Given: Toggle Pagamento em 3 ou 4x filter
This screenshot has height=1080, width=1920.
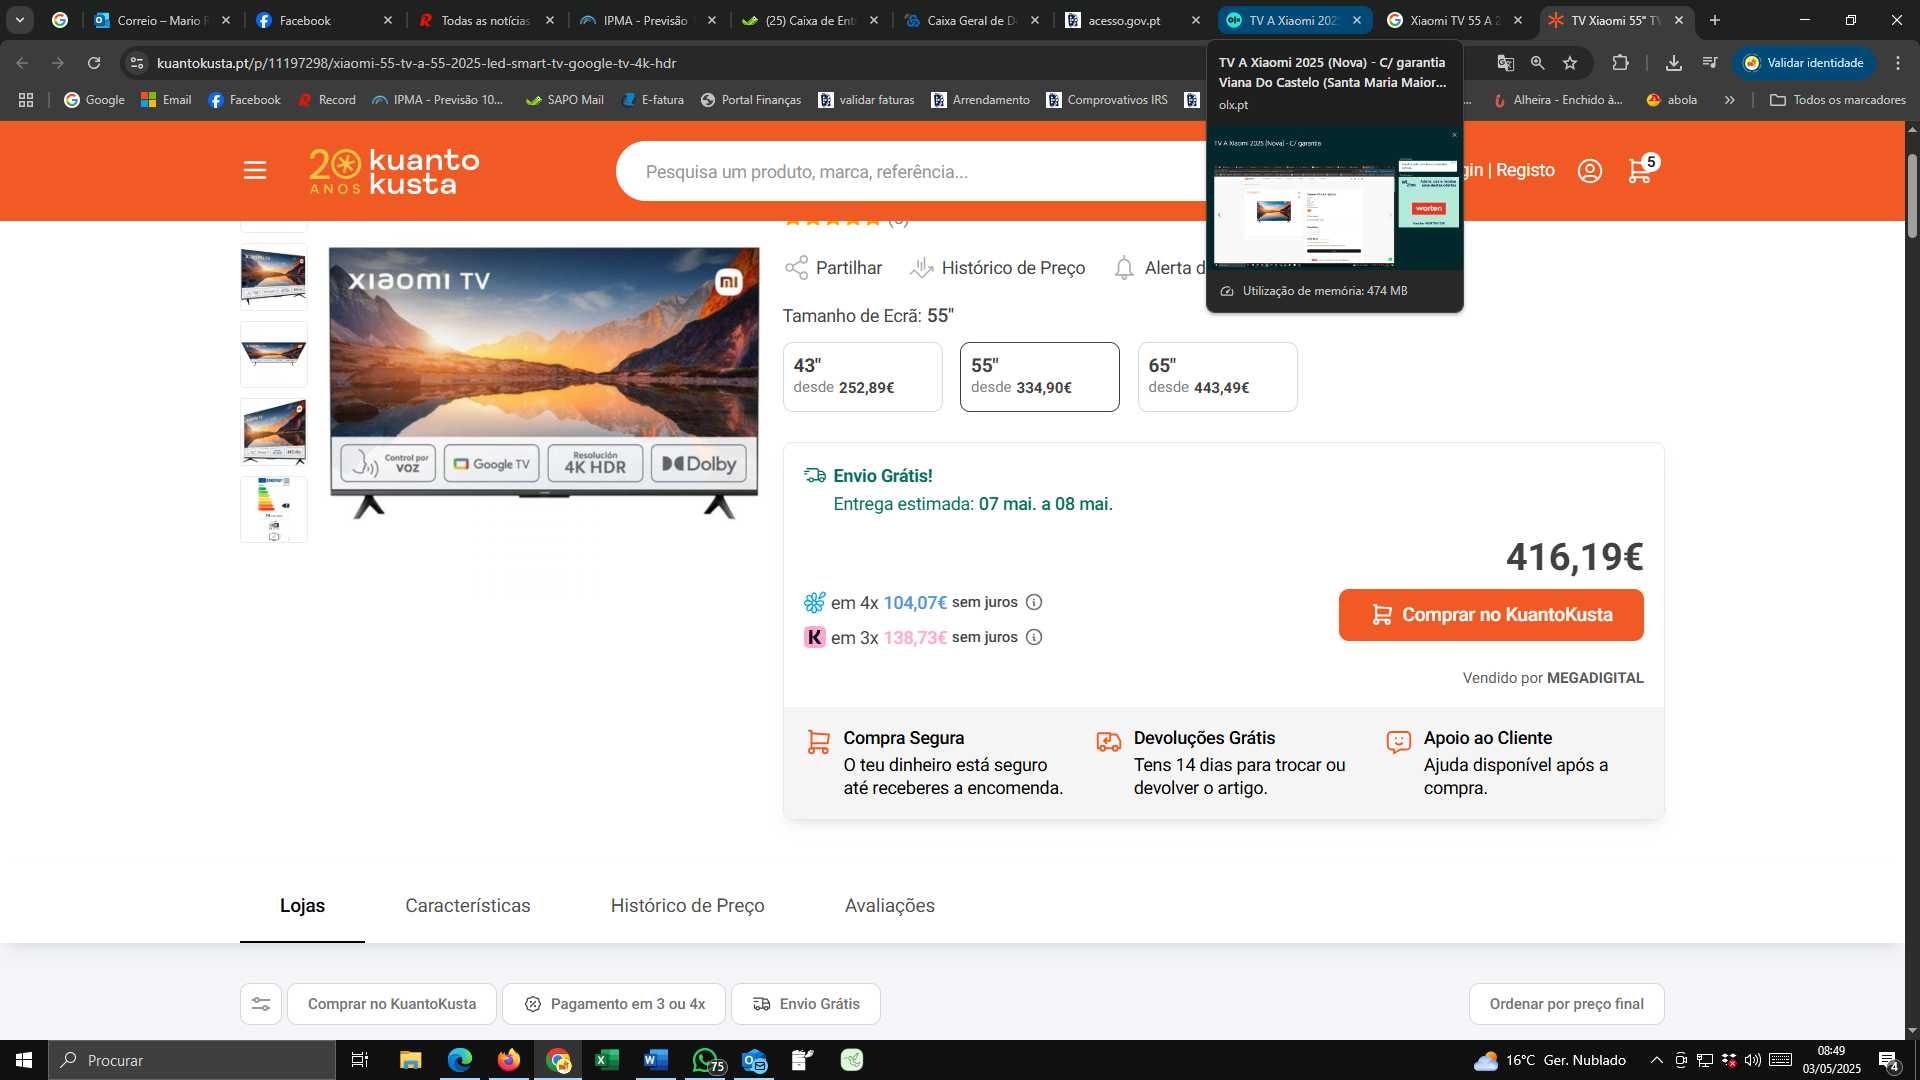Looking at the screenshot, I should pyautogui.click(x=614, y=1004).
